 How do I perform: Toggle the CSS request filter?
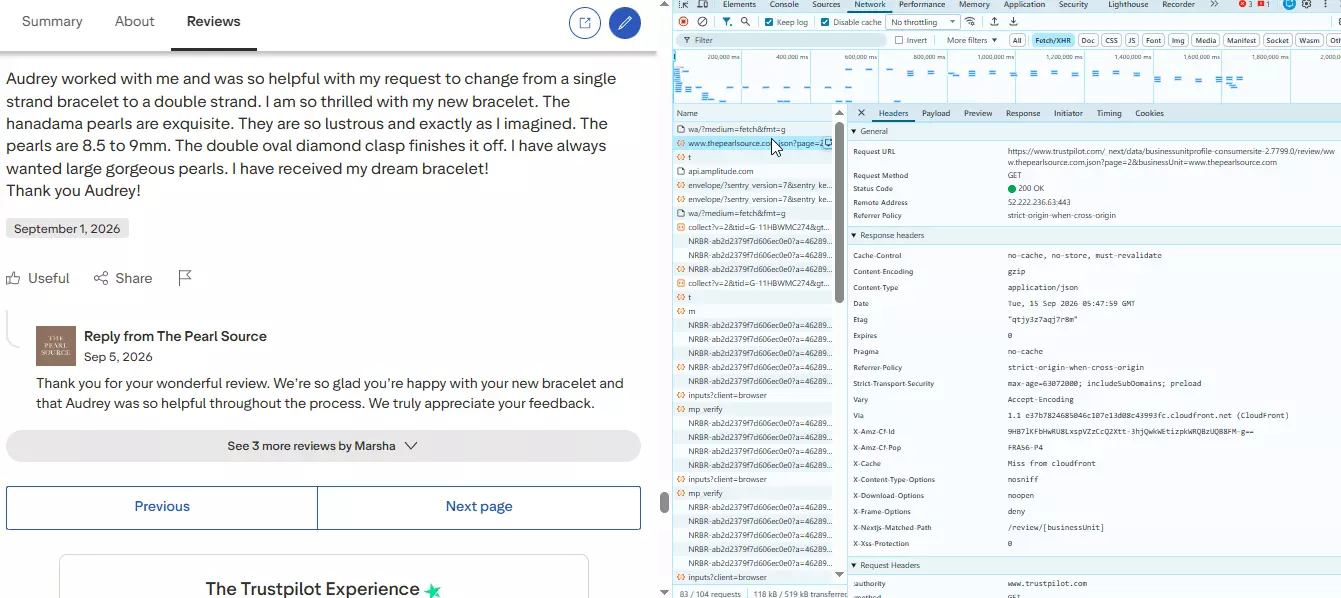click(x=1111, y=40)
